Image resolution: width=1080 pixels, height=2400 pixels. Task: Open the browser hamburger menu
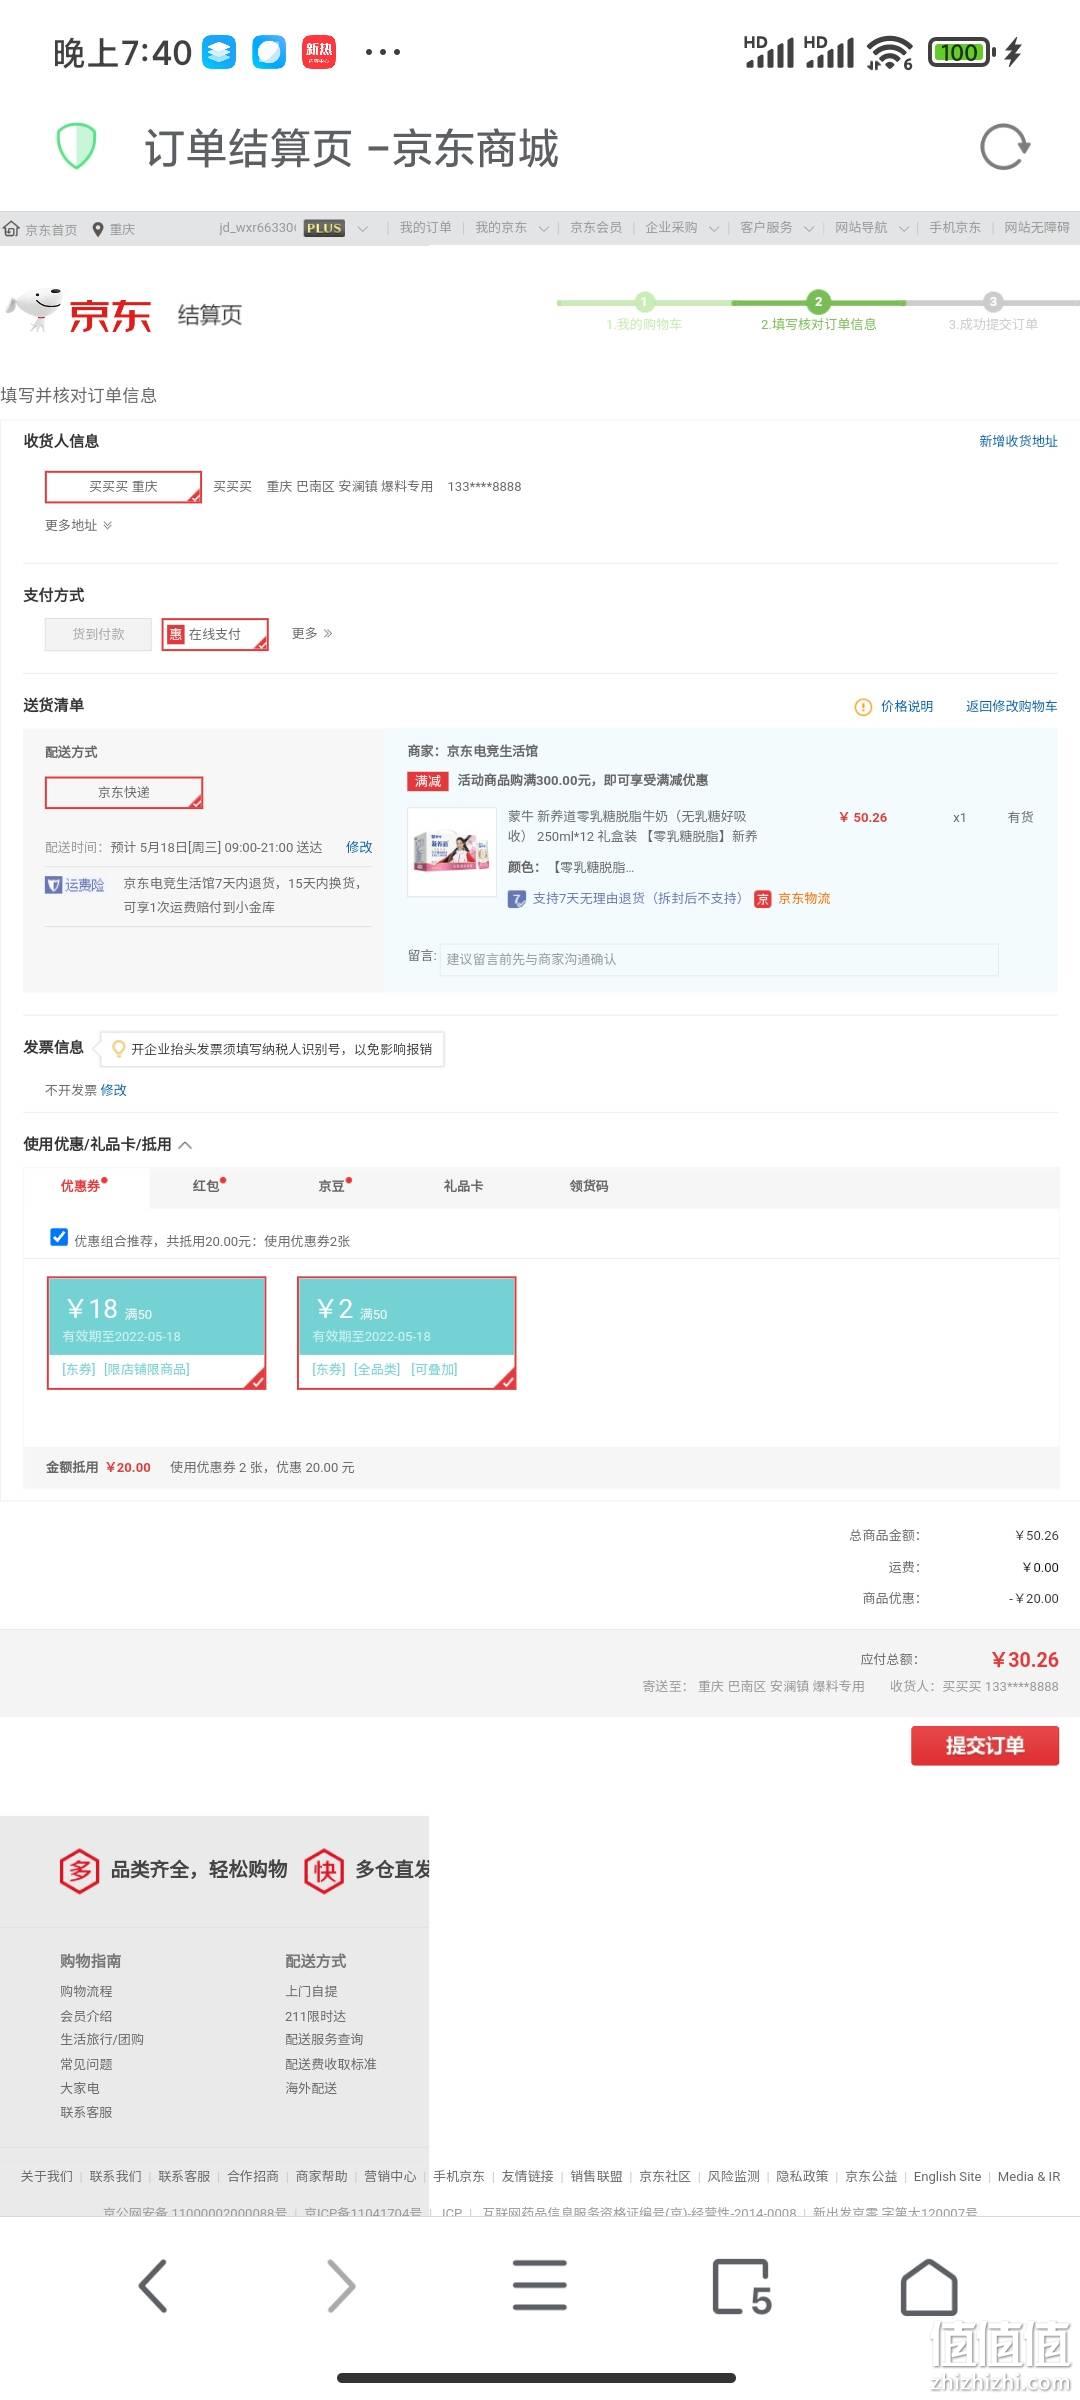tap(540, 2286)
